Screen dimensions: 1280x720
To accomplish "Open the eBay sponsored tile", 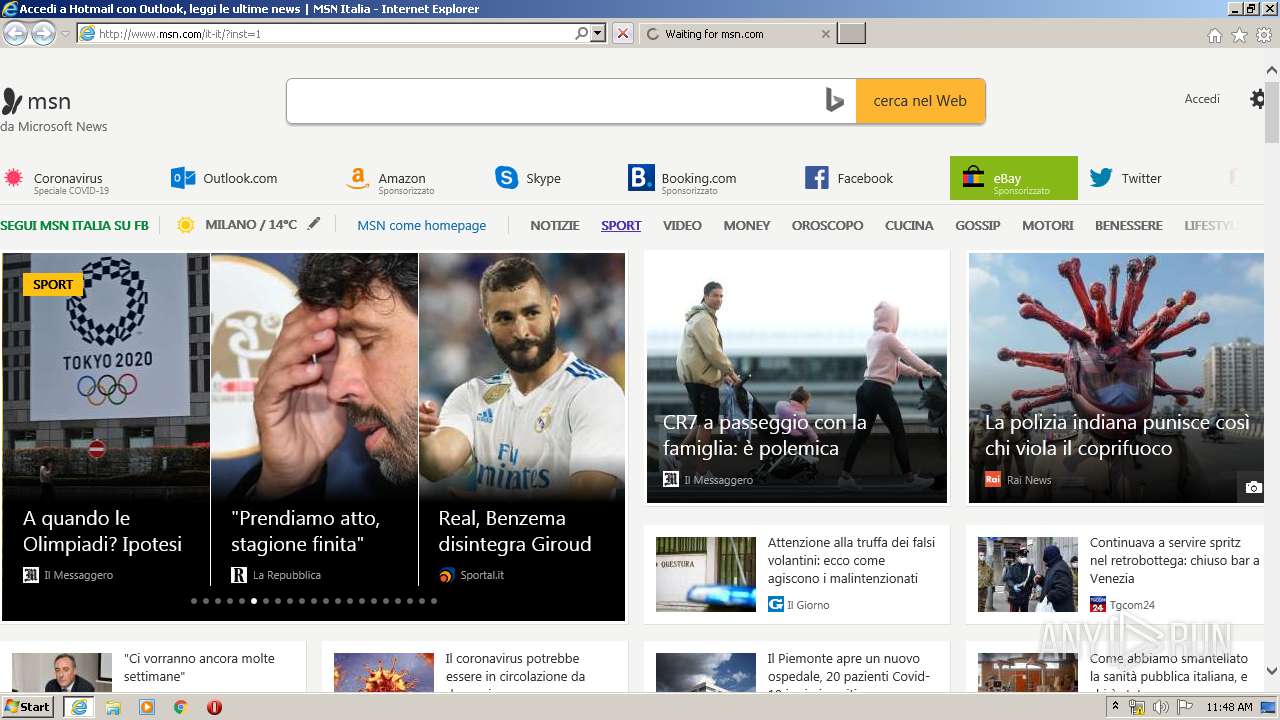I will point(1014,178).
